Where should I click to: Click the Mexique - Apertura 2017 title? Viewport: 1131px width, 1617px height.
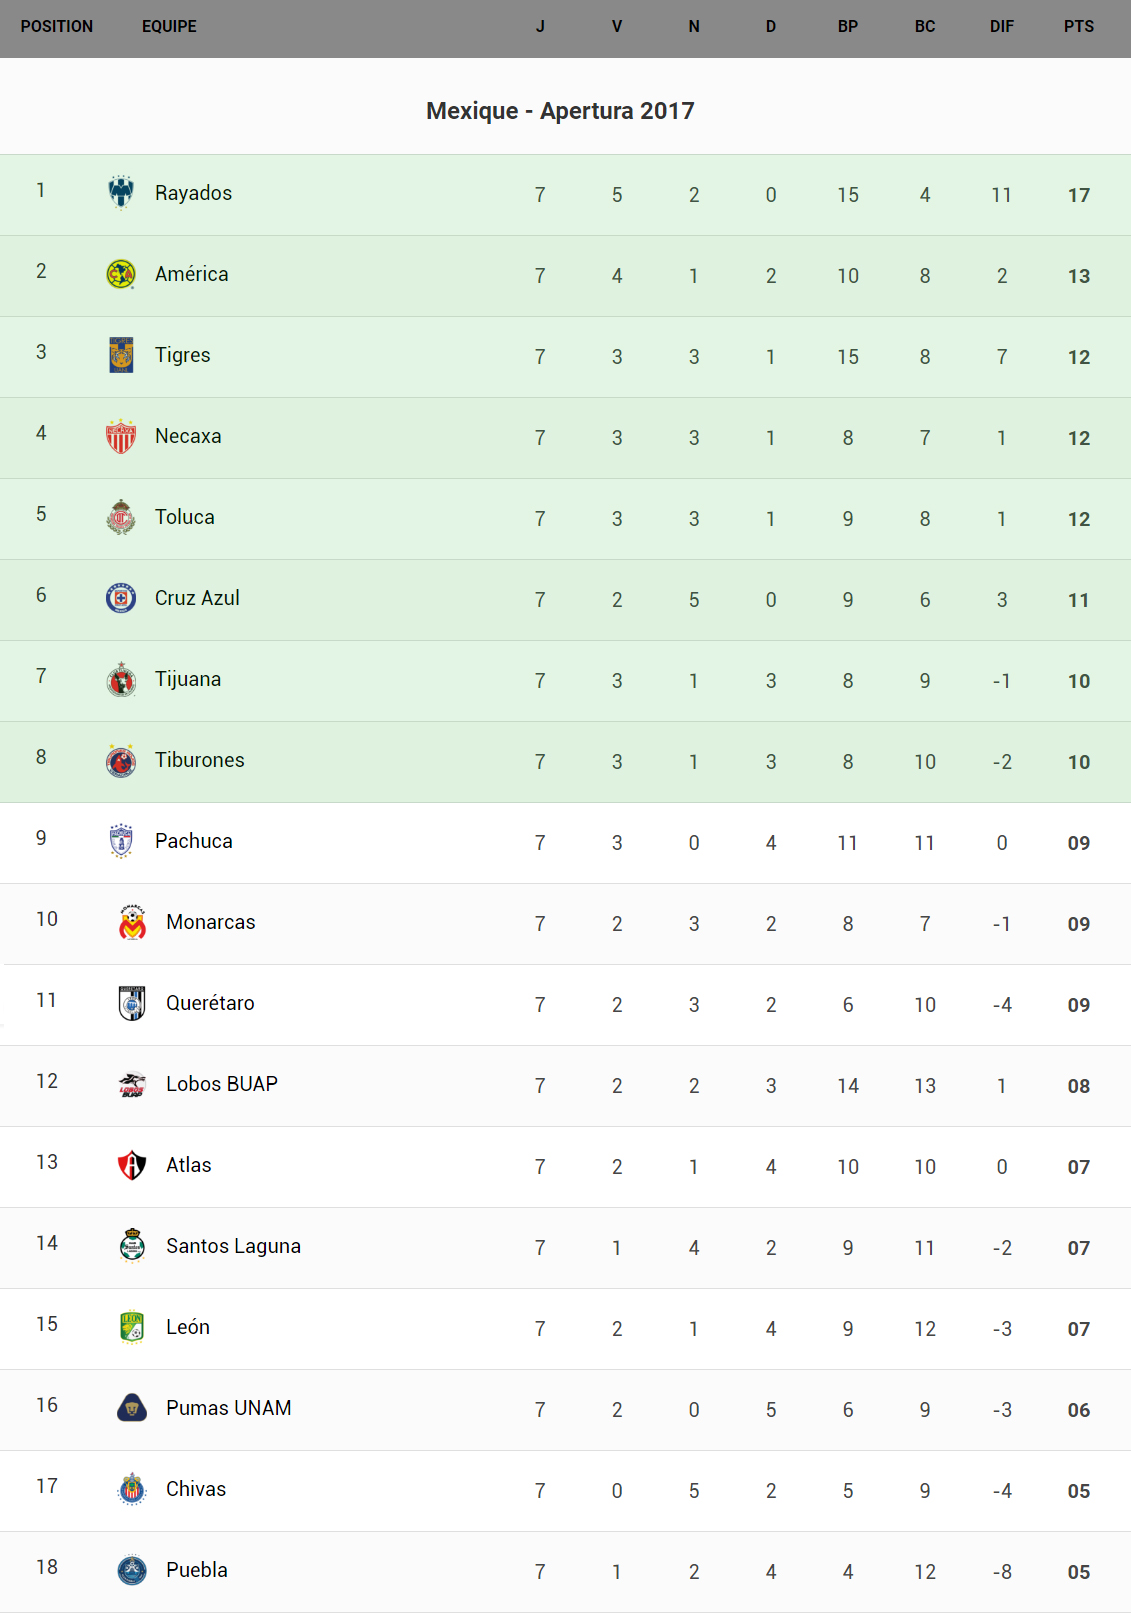(560, 111)
